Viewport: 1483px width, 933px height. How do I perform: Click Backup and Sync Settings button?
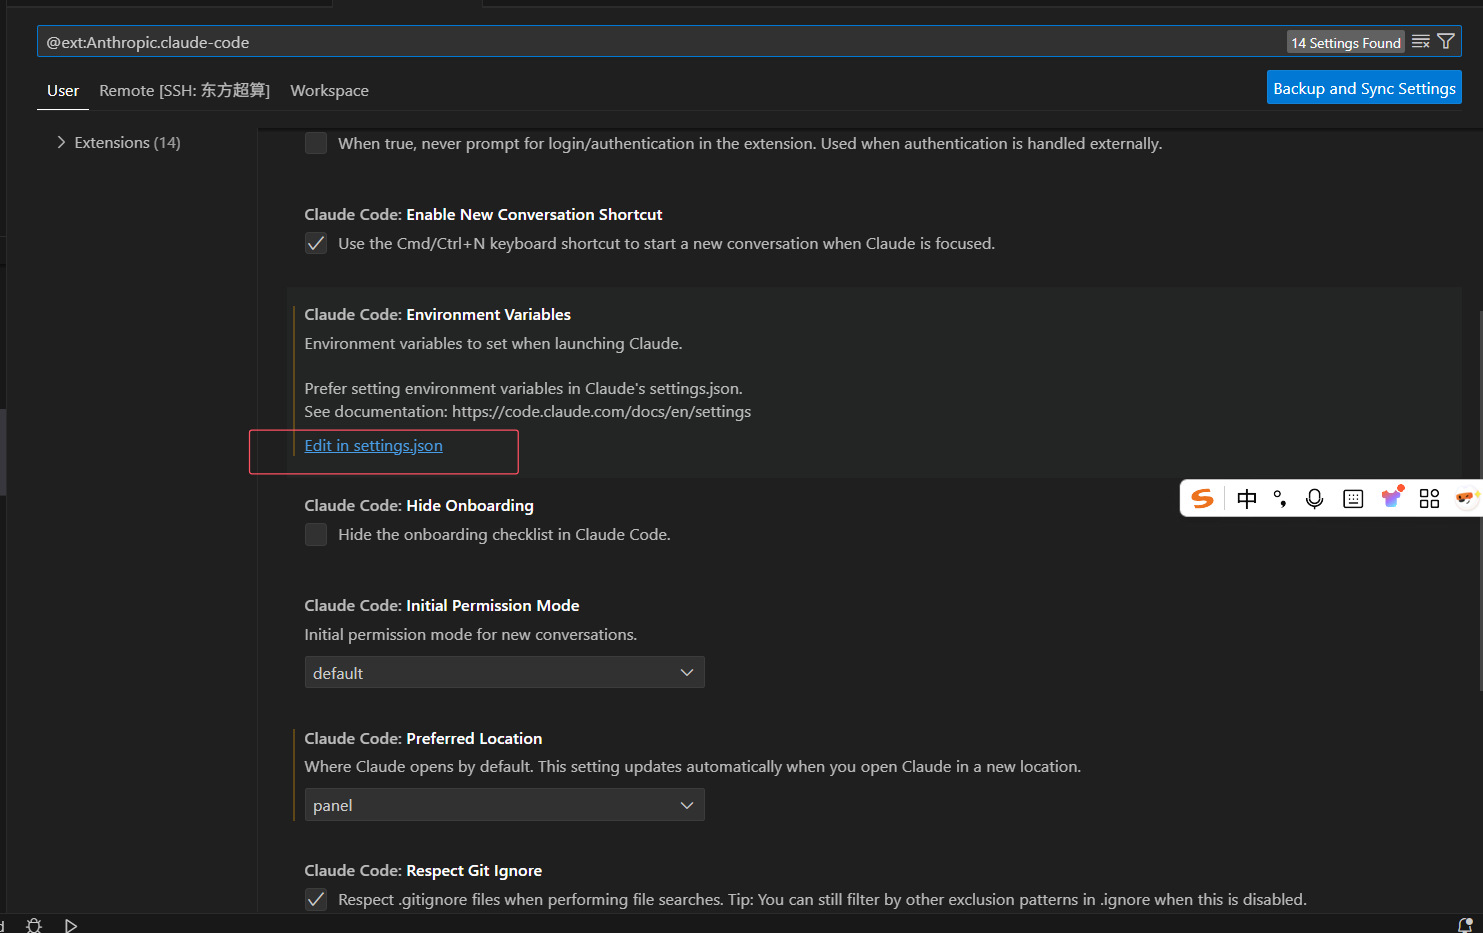click(x=1364, y=88)
